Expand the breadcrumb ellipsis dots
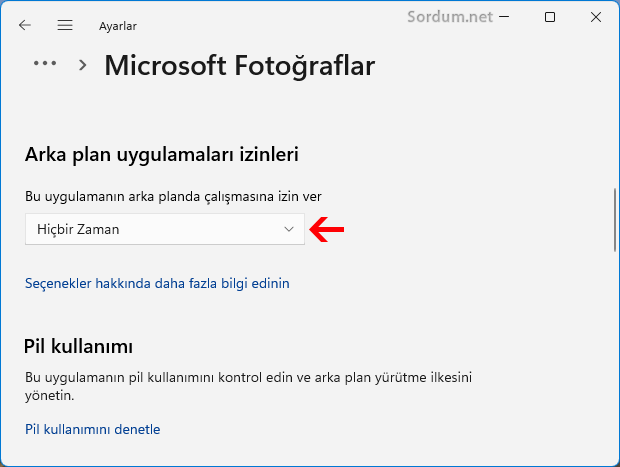The image size is (620, 467). pos(45,63)
